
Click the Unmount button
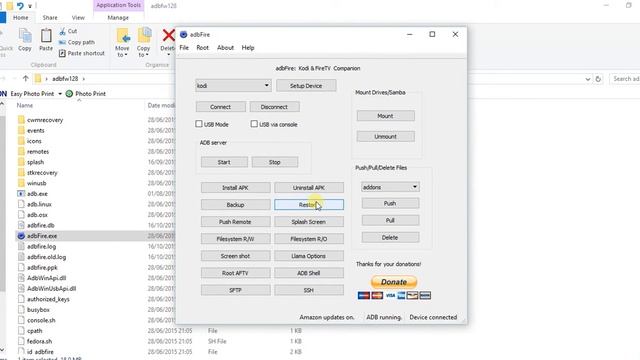(x=386, y=136)
